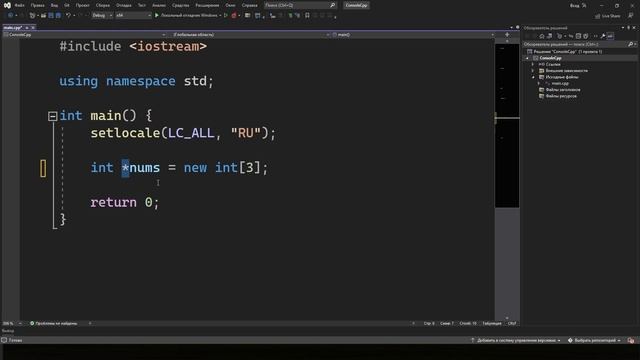Click Solution Explorer search magnifier icon
The image size is (640, 360).
(631, 44)
